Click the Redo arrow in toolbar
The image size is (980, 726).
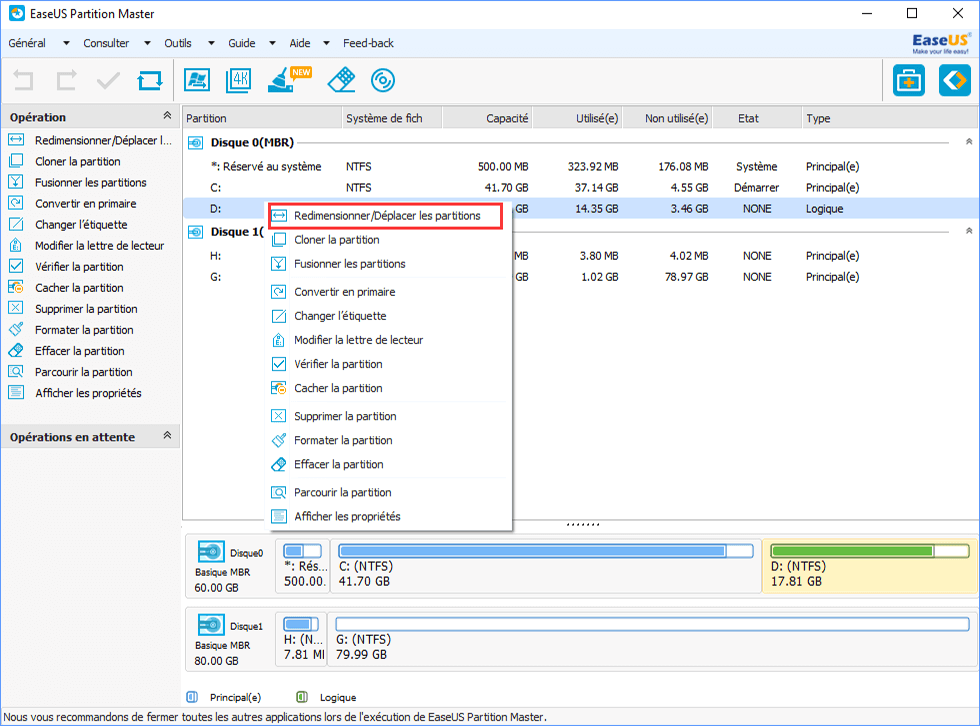[x=66, y=81]
